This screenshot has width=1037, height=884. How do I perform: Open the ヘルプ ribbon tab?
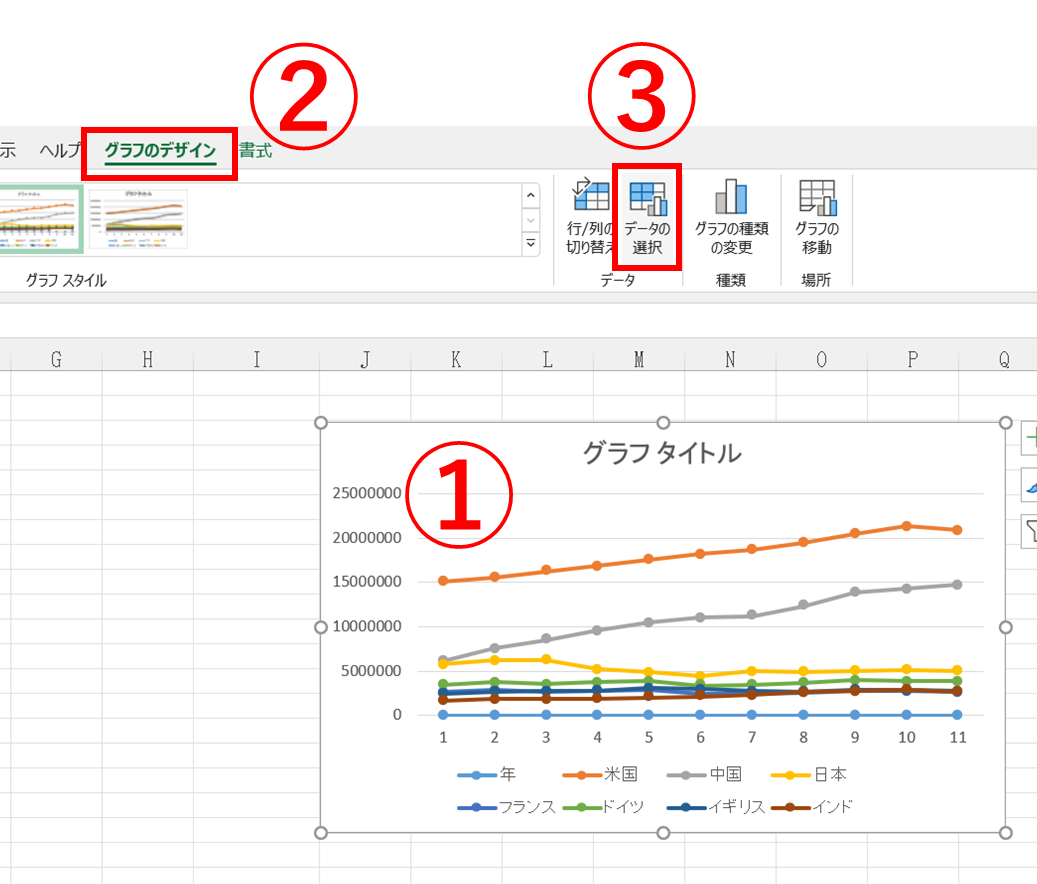(x=61, y=150)
